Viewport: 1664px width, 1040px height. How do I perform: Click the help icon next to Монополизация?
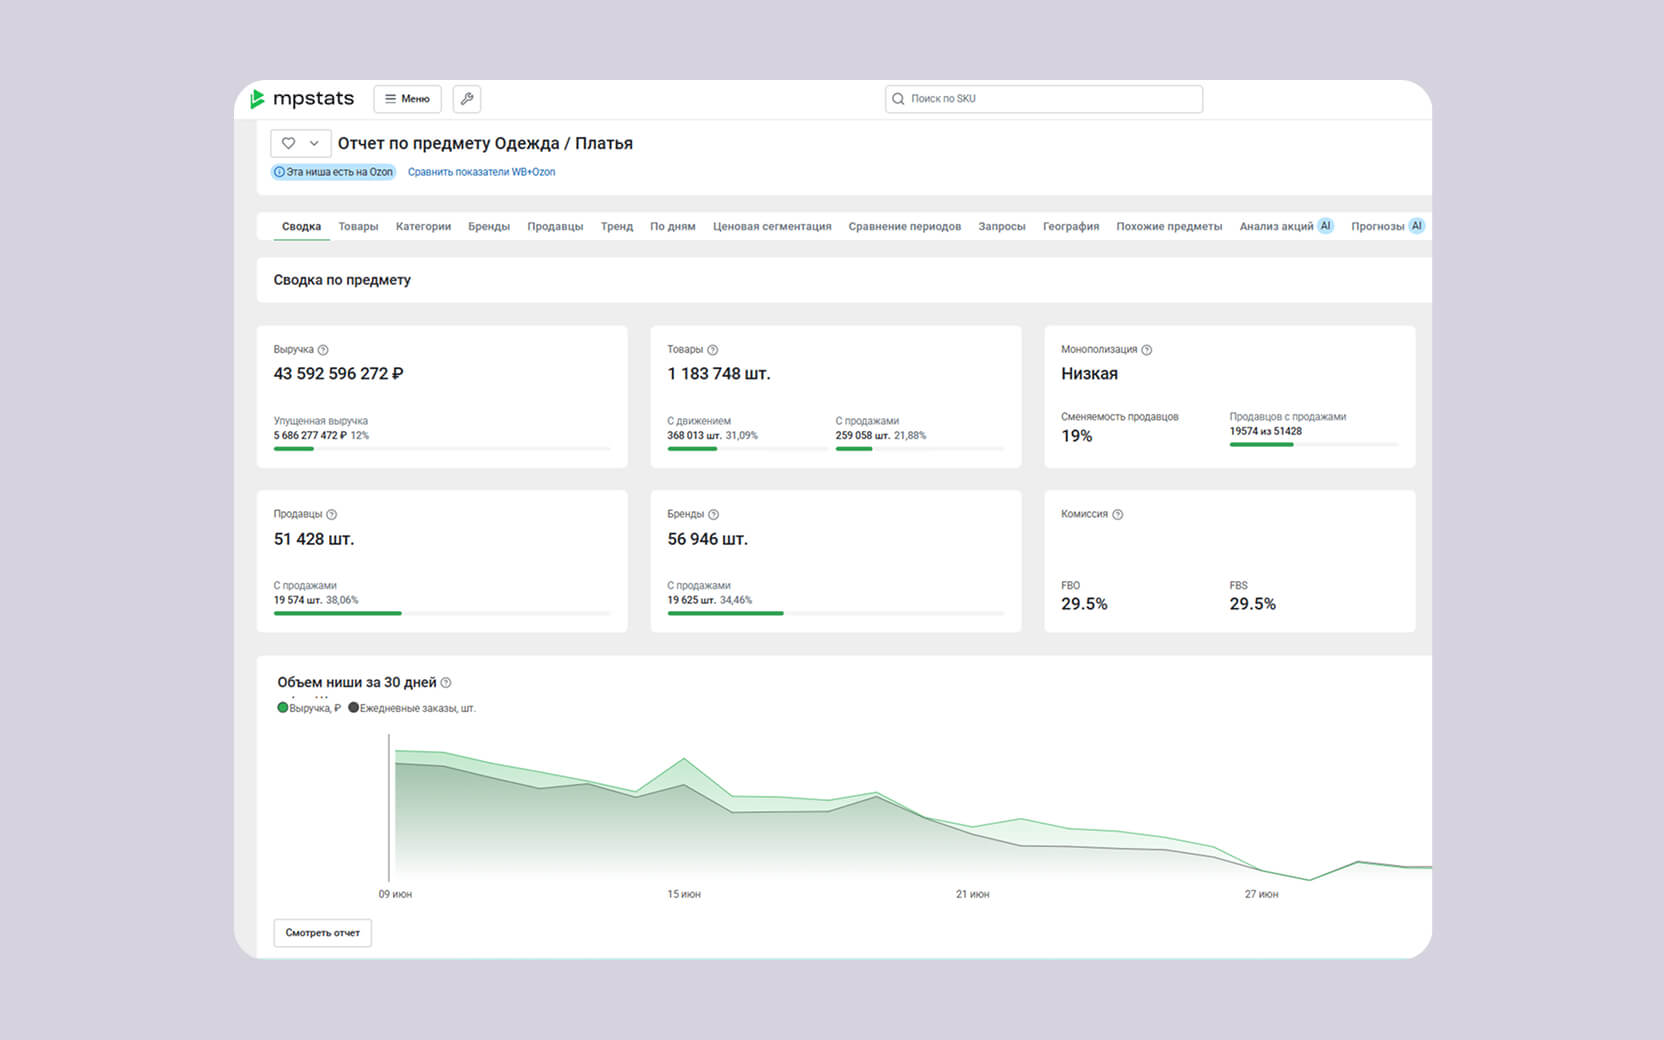(x=1147, y=350)
